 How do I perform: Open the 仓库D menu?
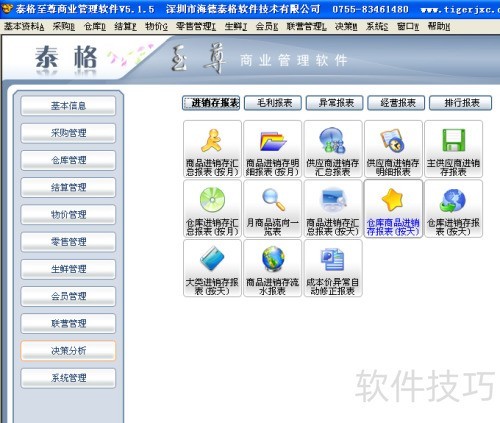[x=95, y=27]
